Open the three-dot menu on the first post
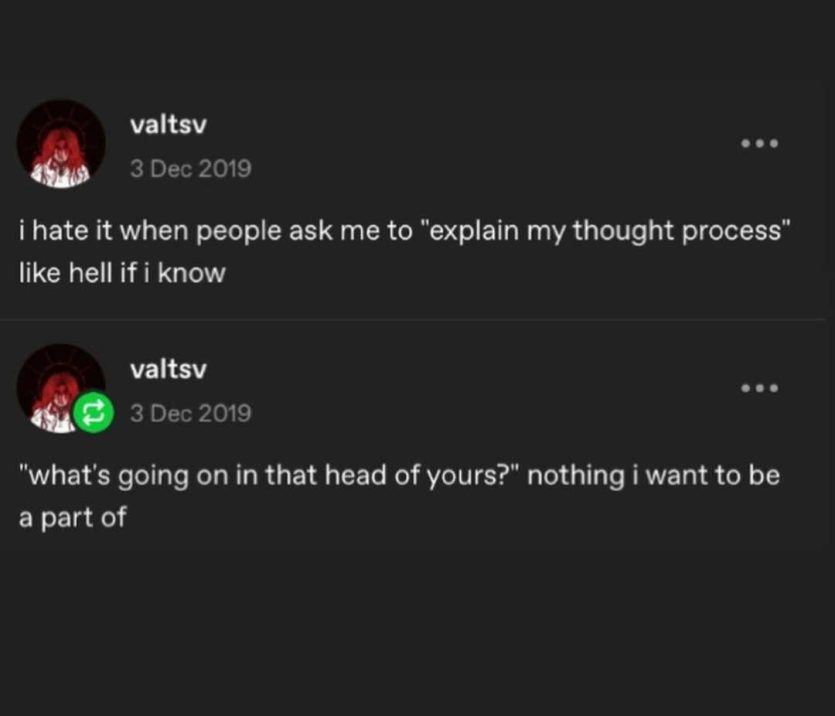835x716 pixels. 759,144
